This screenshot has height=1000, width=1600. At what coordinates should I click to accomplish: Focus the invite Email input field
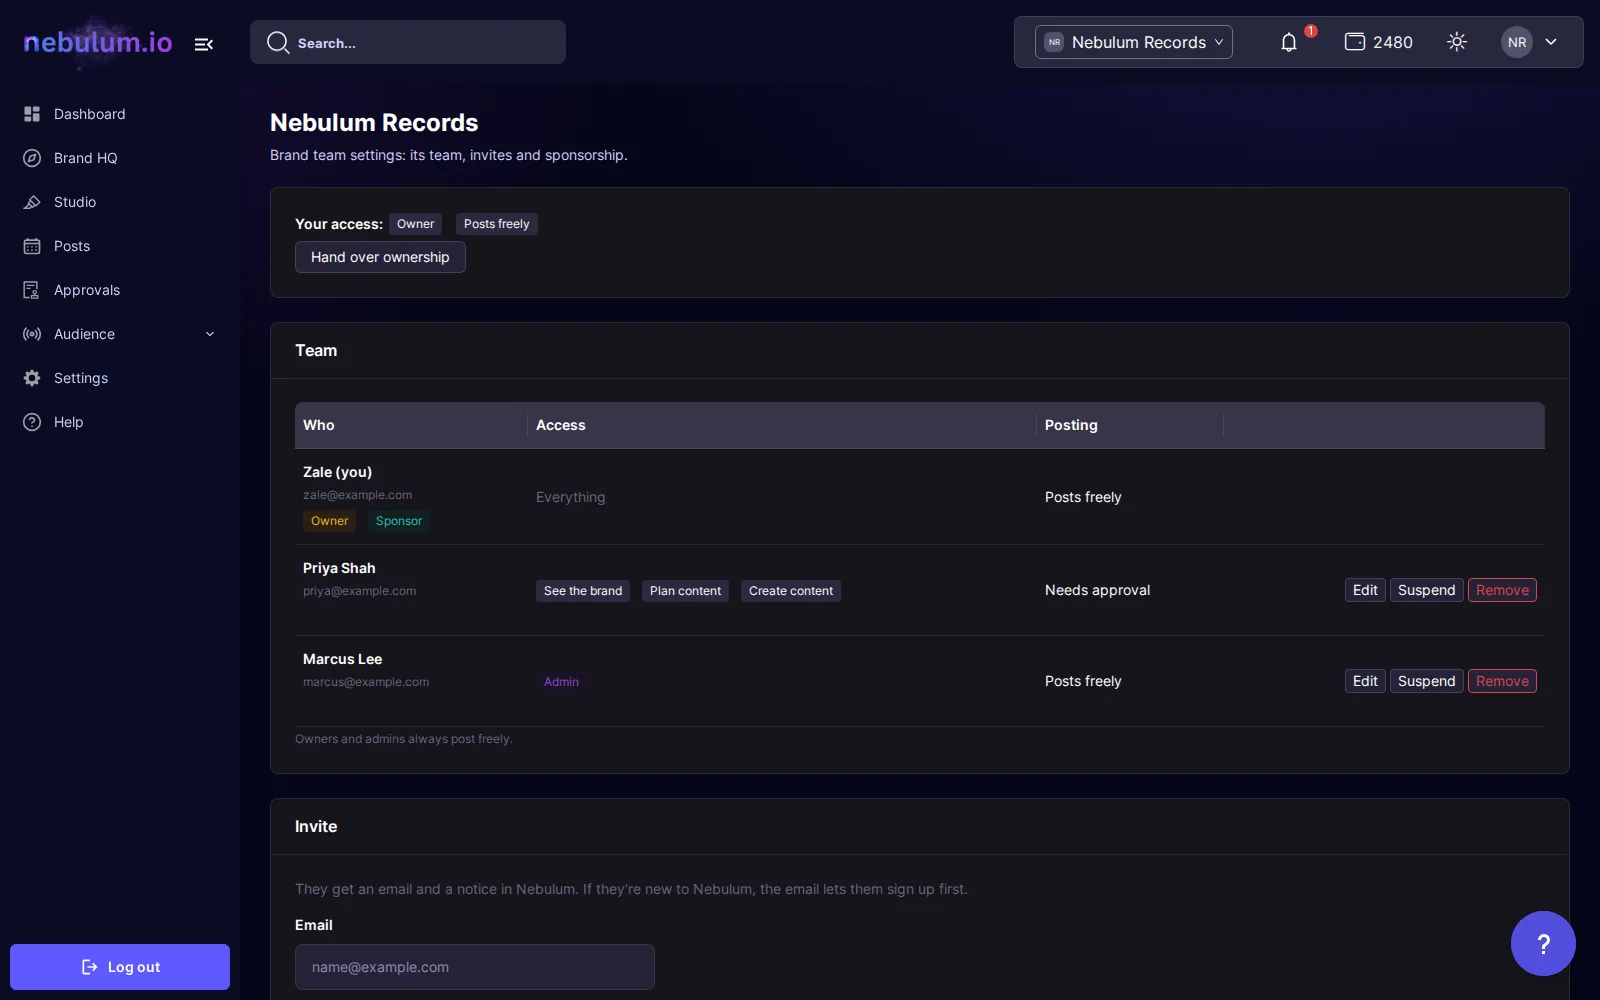475,967
